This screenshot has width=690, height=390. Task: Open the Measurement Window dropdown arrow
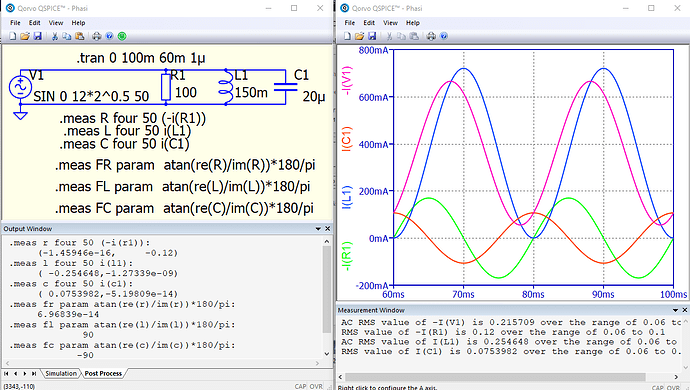click(675, 310)
